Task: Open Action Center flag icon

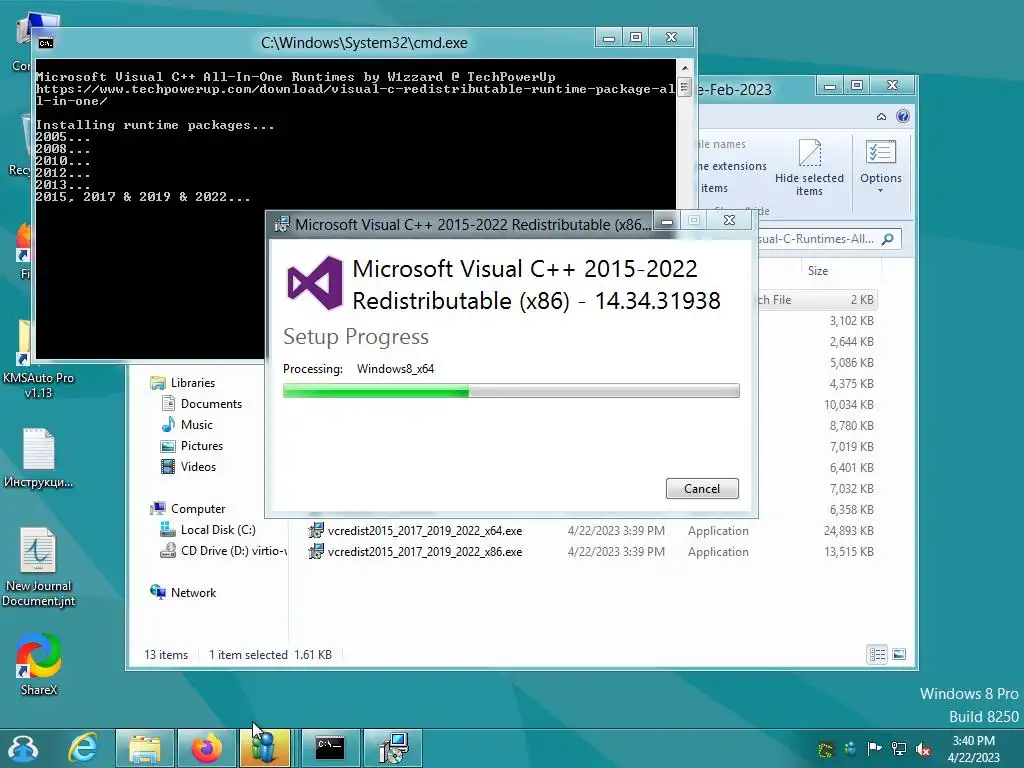Action: pyautogui.click(x=874, y=748)
